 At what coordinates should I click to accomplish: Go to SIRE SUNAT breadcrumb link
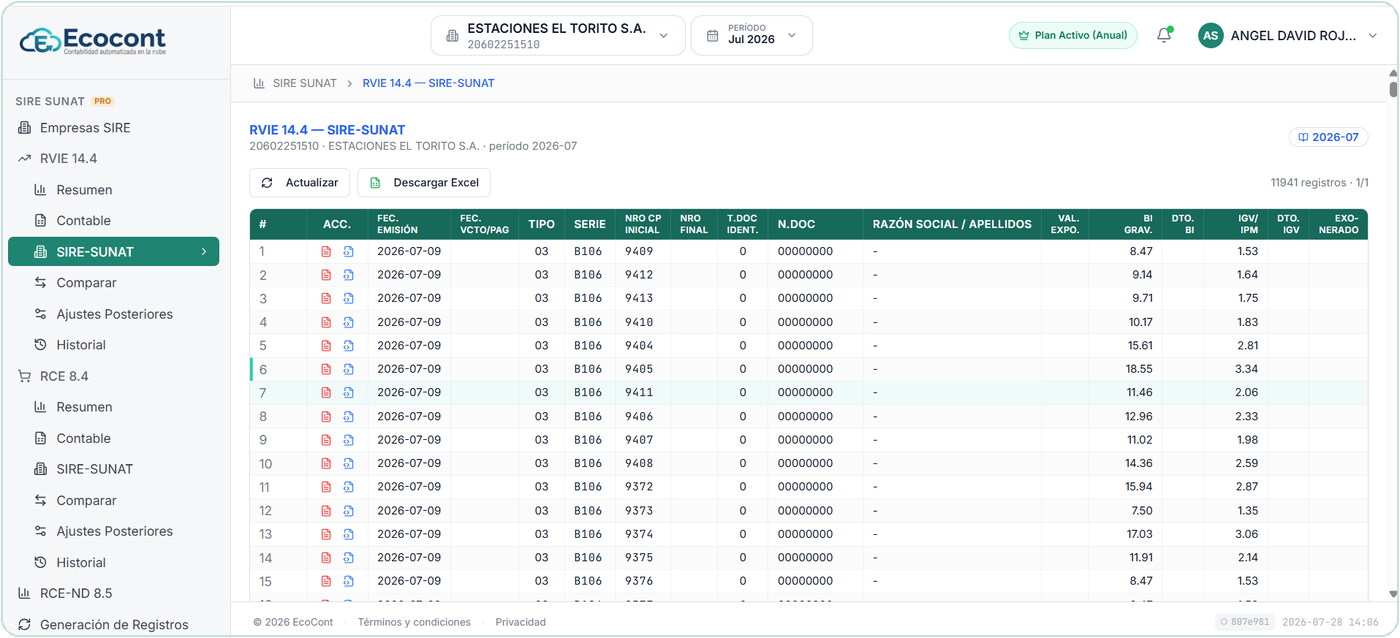[305, 83]
